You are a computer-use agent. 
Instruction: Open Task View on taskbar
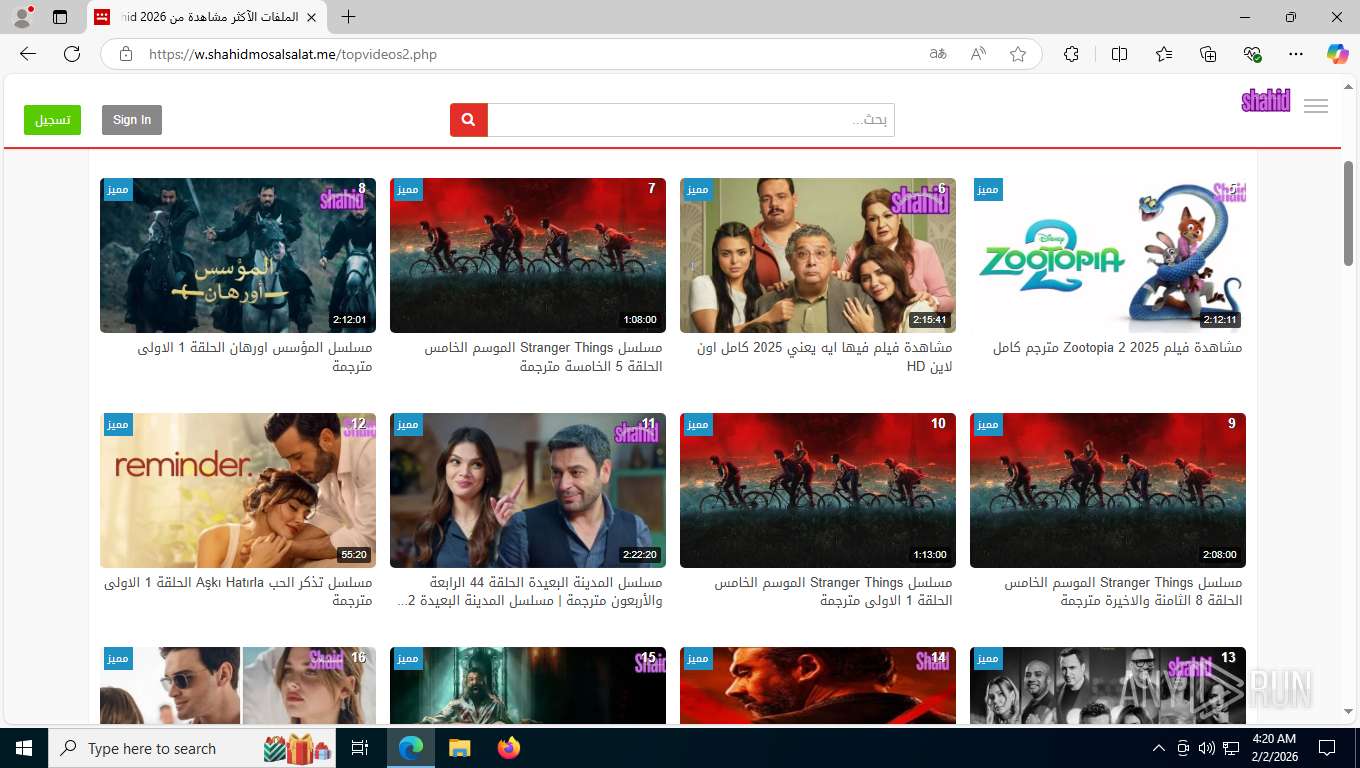tap(360, 748)
